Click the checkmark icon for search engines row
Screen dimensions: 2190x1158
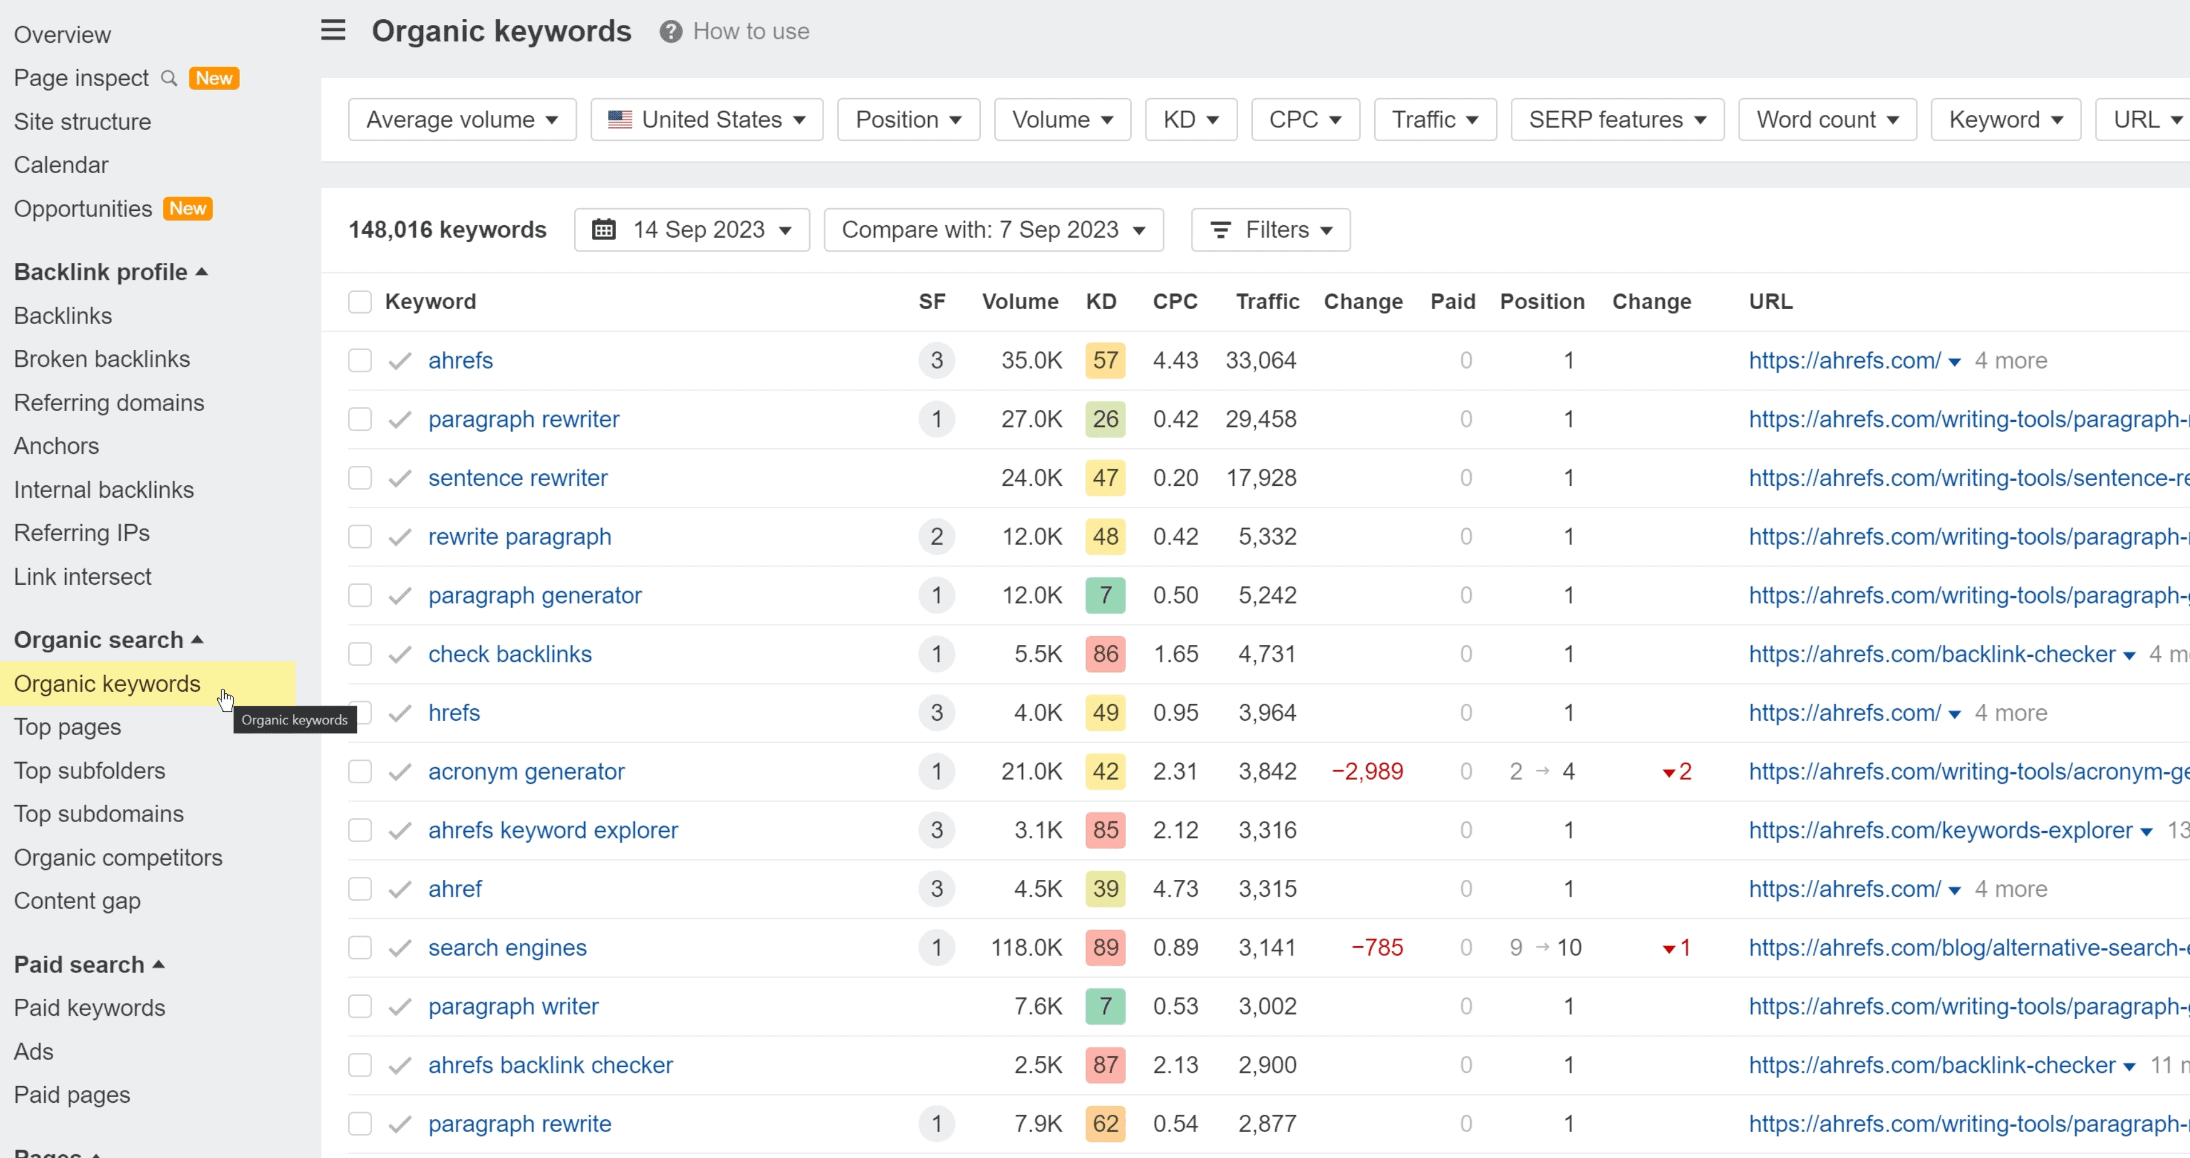tap(400, 948)
